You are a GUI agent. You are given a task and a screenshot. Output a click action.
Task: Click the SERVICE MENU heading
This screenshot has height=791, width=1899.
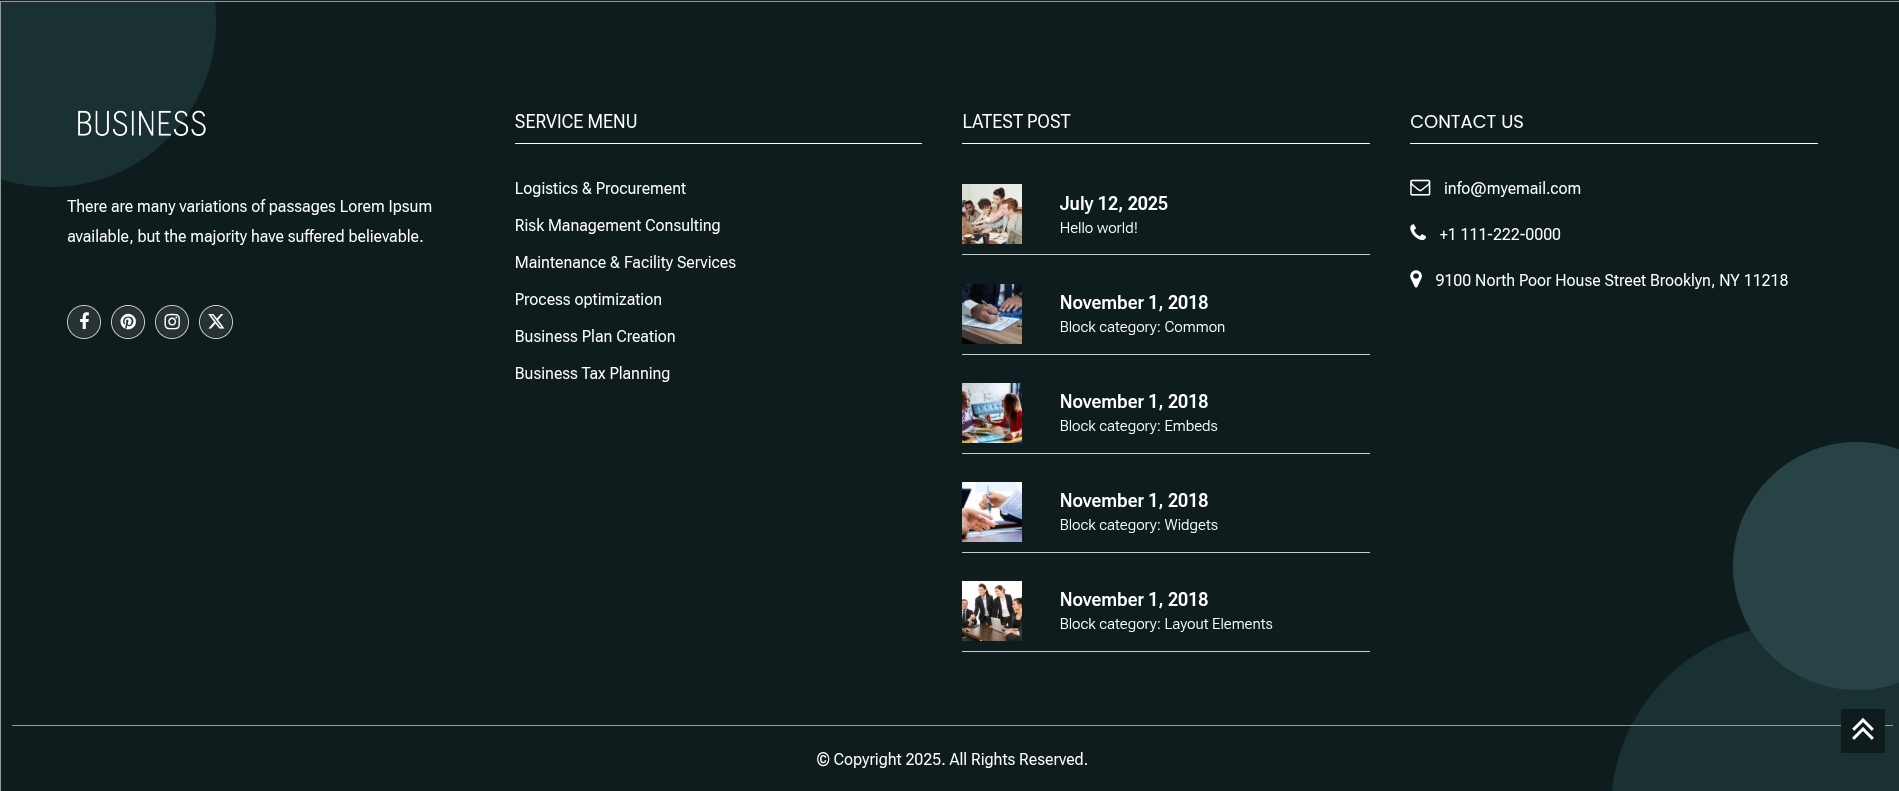[576, 121]
